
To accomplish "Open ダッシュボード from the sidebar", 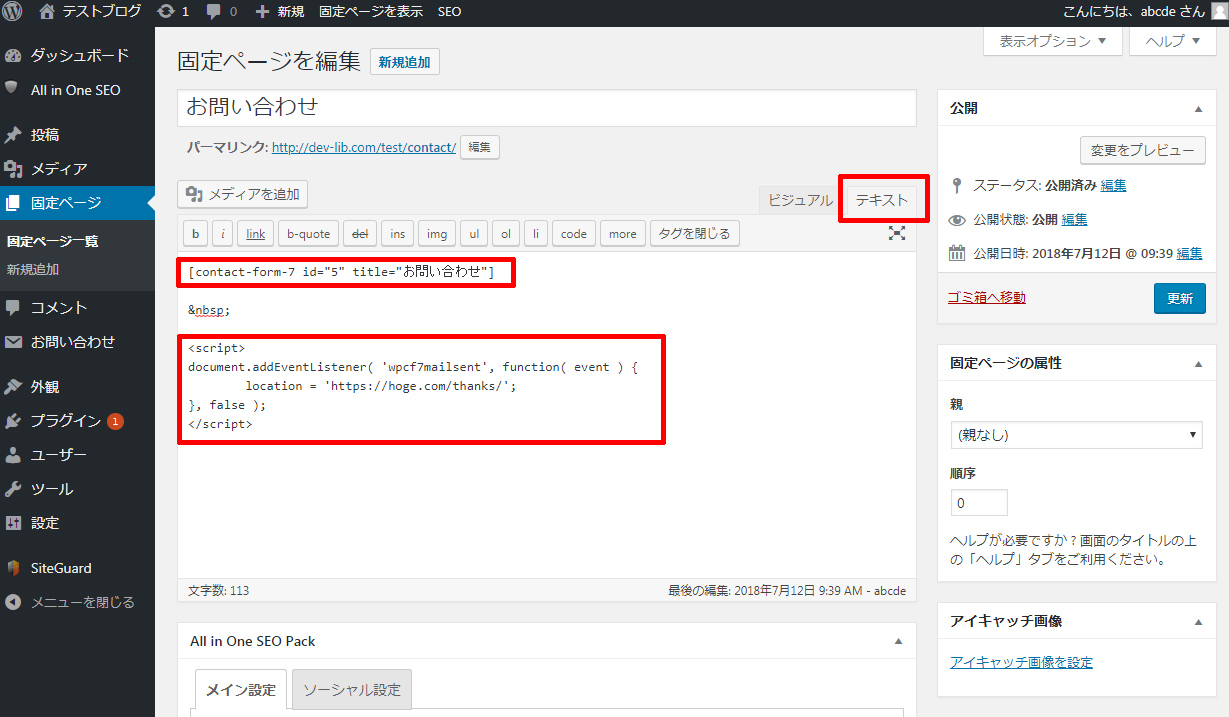I will coord(79,55).
